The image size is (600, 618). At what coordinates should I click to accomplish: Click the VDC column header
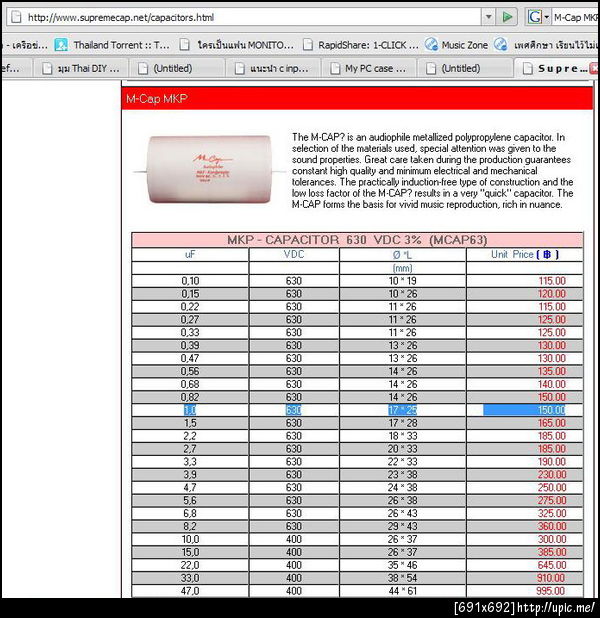[x=294, y=255]
